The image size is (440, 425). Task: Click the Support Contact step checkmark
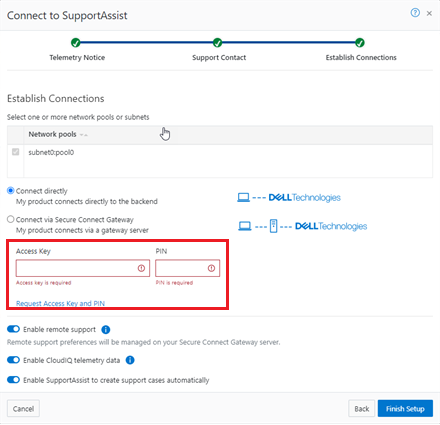coord(218,43)
